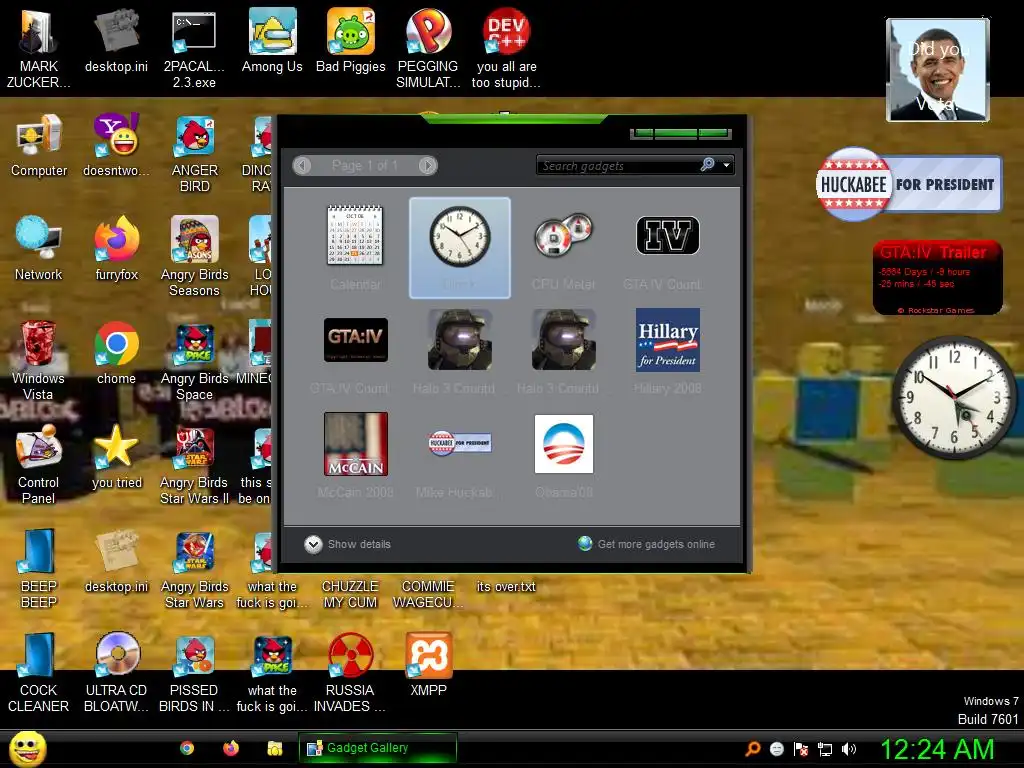This screenshot has width=1024, height=768.
Task: Open the search gadgets dropdown arrow
Action: coord(727,166)
